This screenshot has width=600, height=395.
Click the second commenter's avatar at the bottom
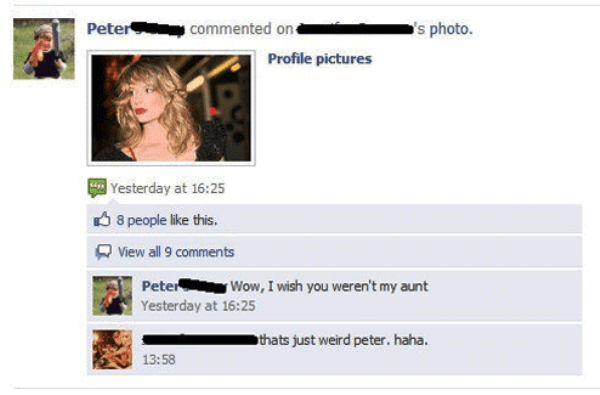112,349
